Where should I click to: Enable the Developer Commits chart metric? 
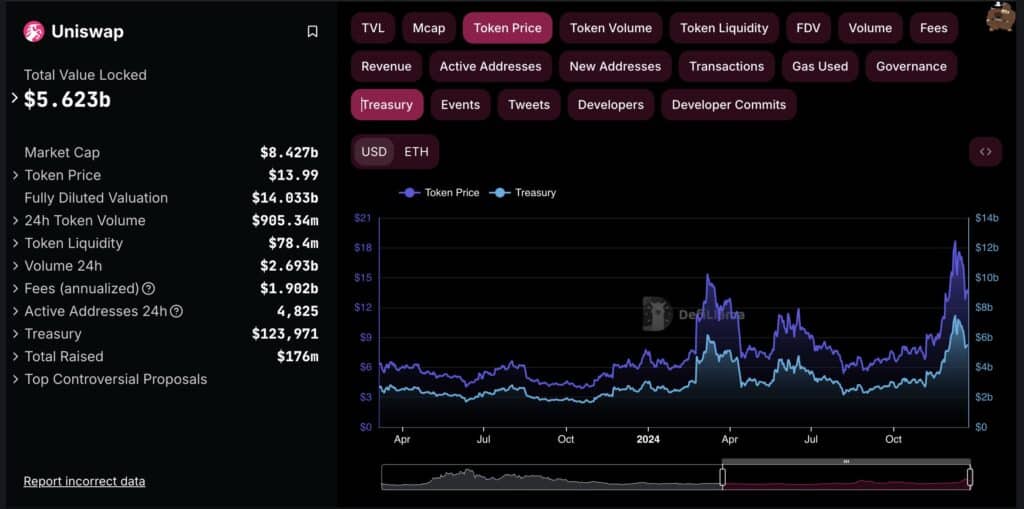tap(729, 105)
